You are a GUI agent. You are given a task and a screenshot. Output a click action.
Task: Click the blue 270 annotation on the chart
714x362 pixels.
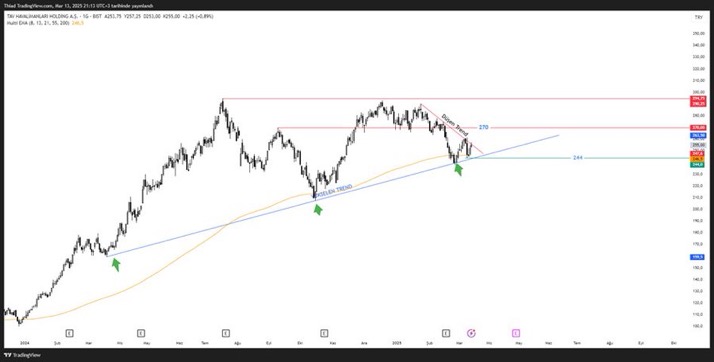[x=484, y=127]
